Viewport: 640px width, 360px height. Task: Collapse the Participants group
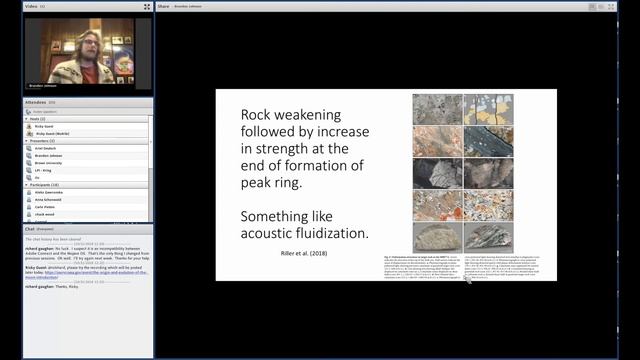(x=27, y=185)
